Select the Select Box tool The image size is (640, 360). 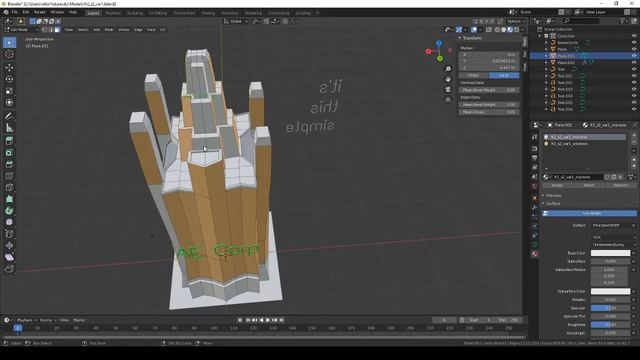[9, 43]
